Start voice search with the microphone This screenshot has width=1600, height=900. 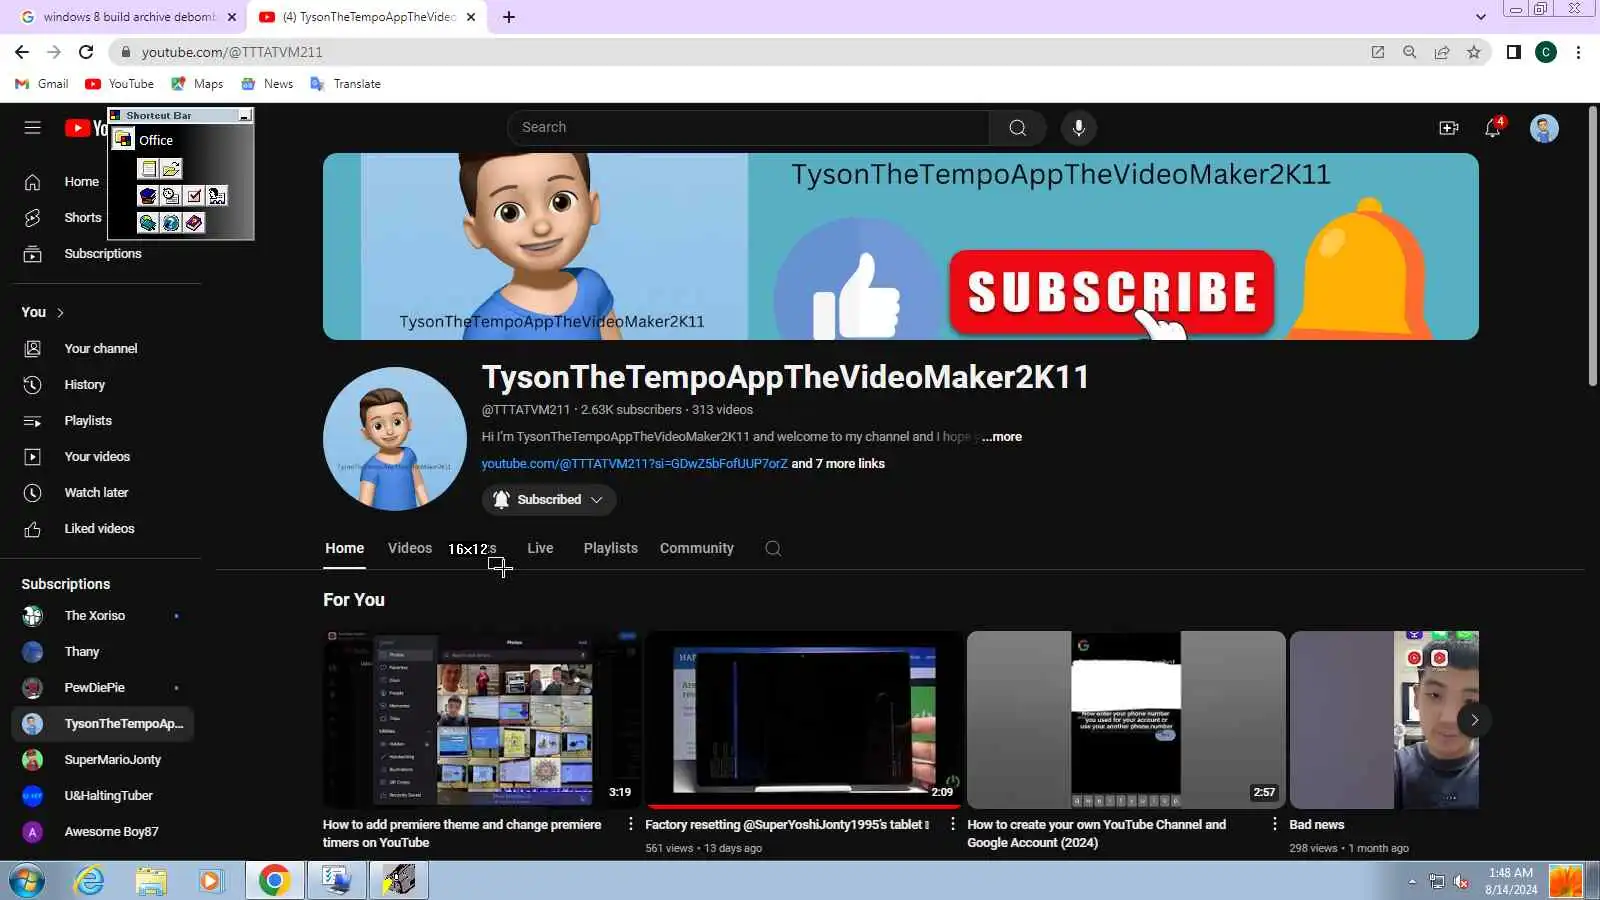(1078, 128)
